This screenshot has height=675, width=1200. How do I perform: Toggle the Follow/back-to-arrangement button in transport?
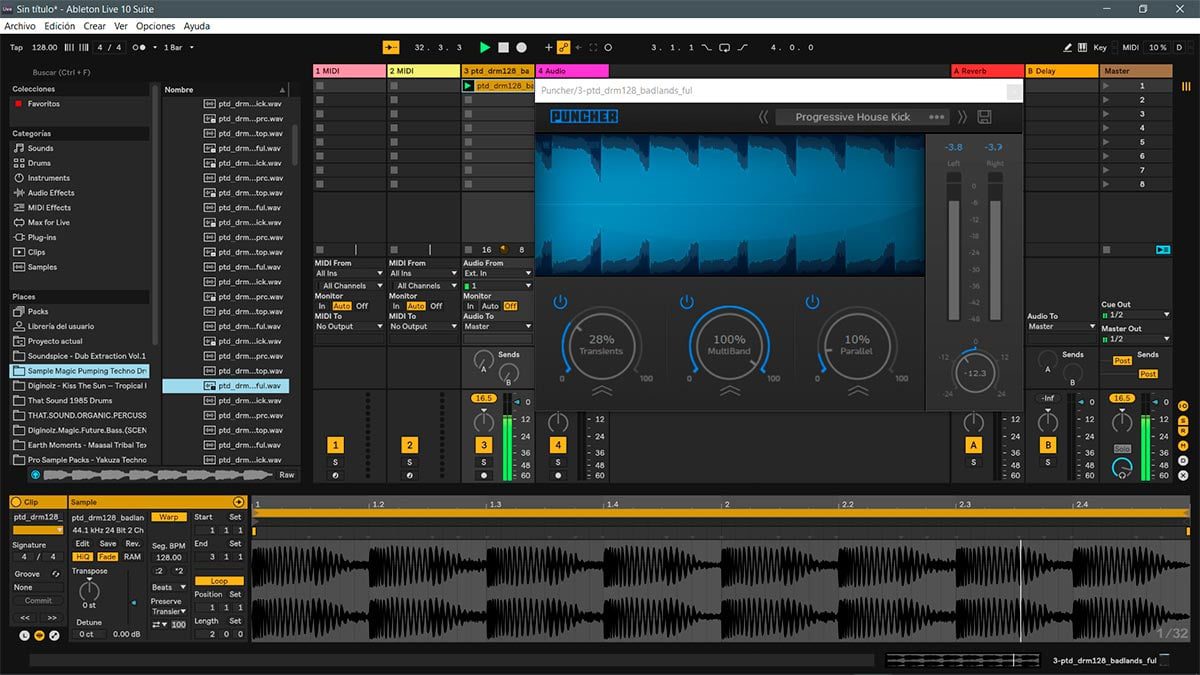point(391,47)
